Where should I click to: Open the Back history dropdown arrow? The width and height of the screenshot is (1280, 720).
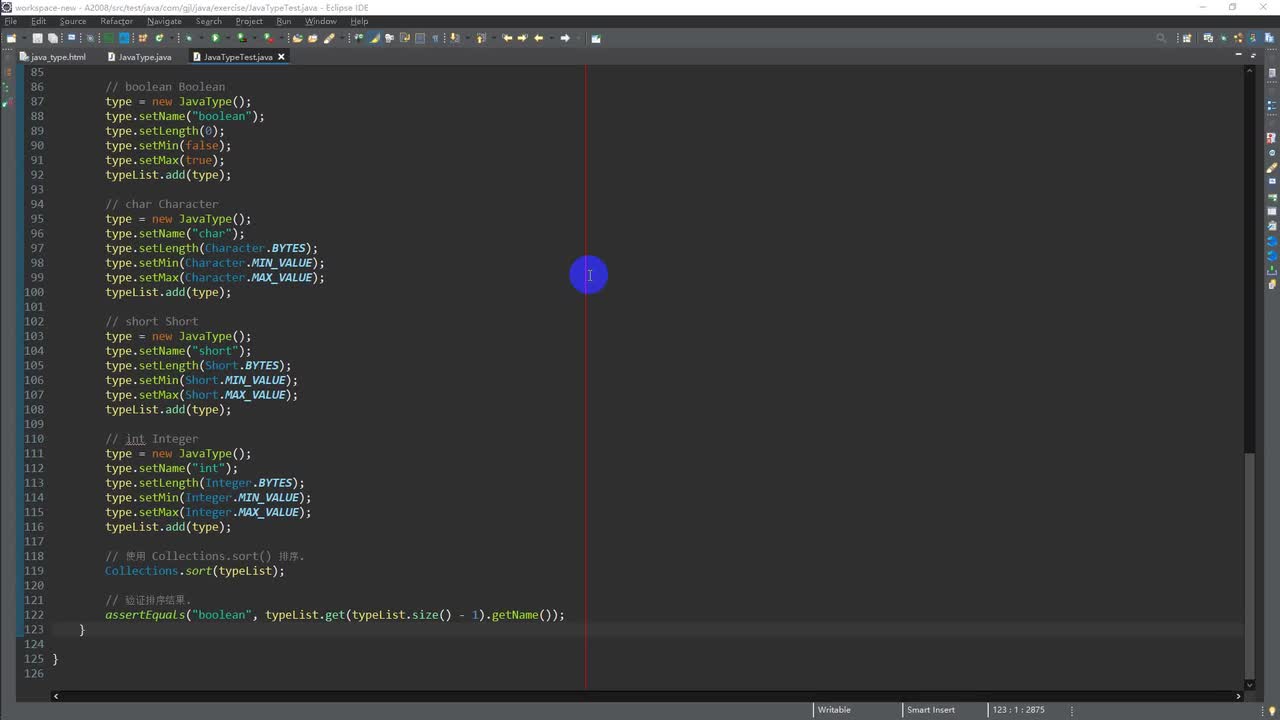(549, 38)
